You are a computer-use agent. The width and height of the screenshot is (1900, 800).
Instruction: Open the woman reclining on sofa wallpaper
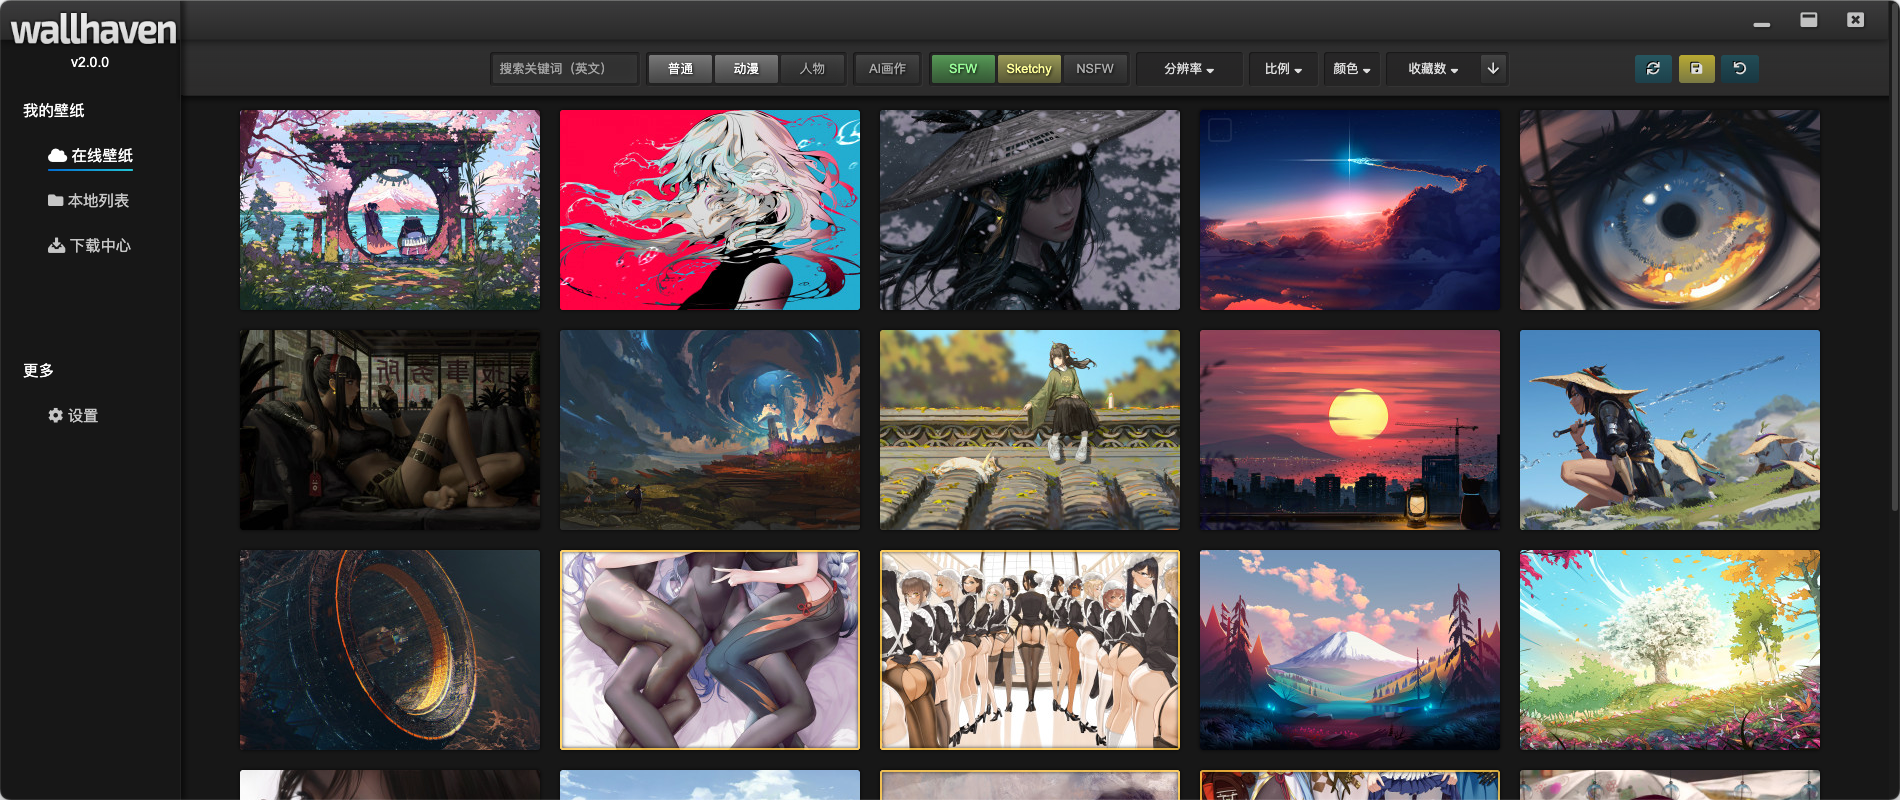click(x=390, y=430)
